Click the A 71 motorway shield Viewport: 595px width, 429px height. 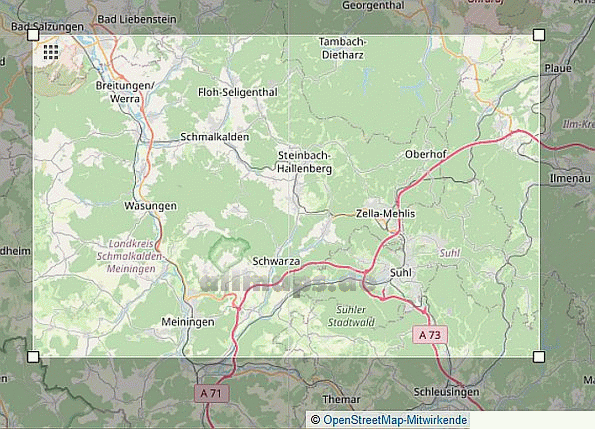click(x=212, y=393)
